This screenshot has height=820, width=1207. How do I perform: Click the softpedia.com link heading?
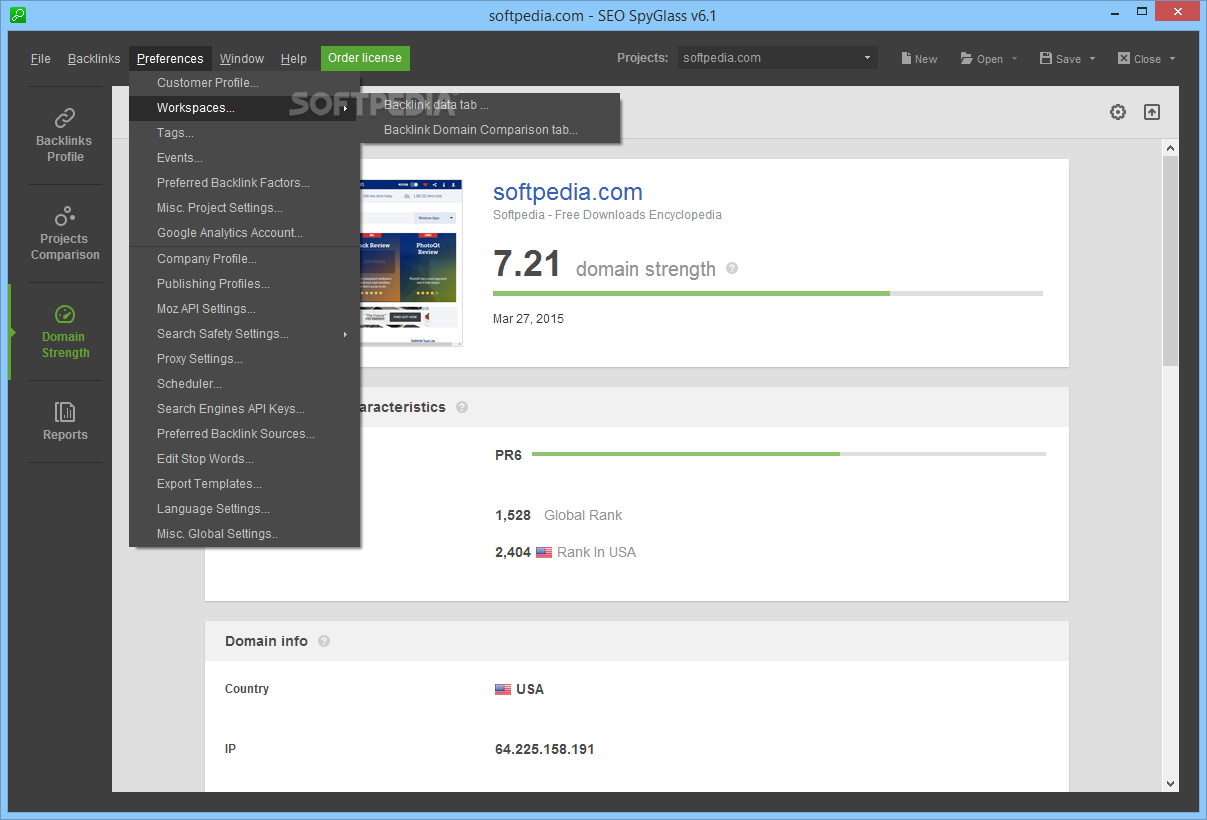click(x=568, y=192)
